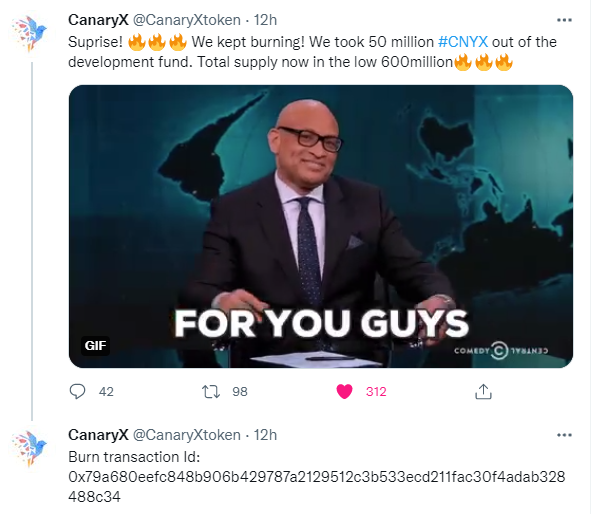
Task: Open the share icon below the GIF
Action: click(x=484, y=392)
